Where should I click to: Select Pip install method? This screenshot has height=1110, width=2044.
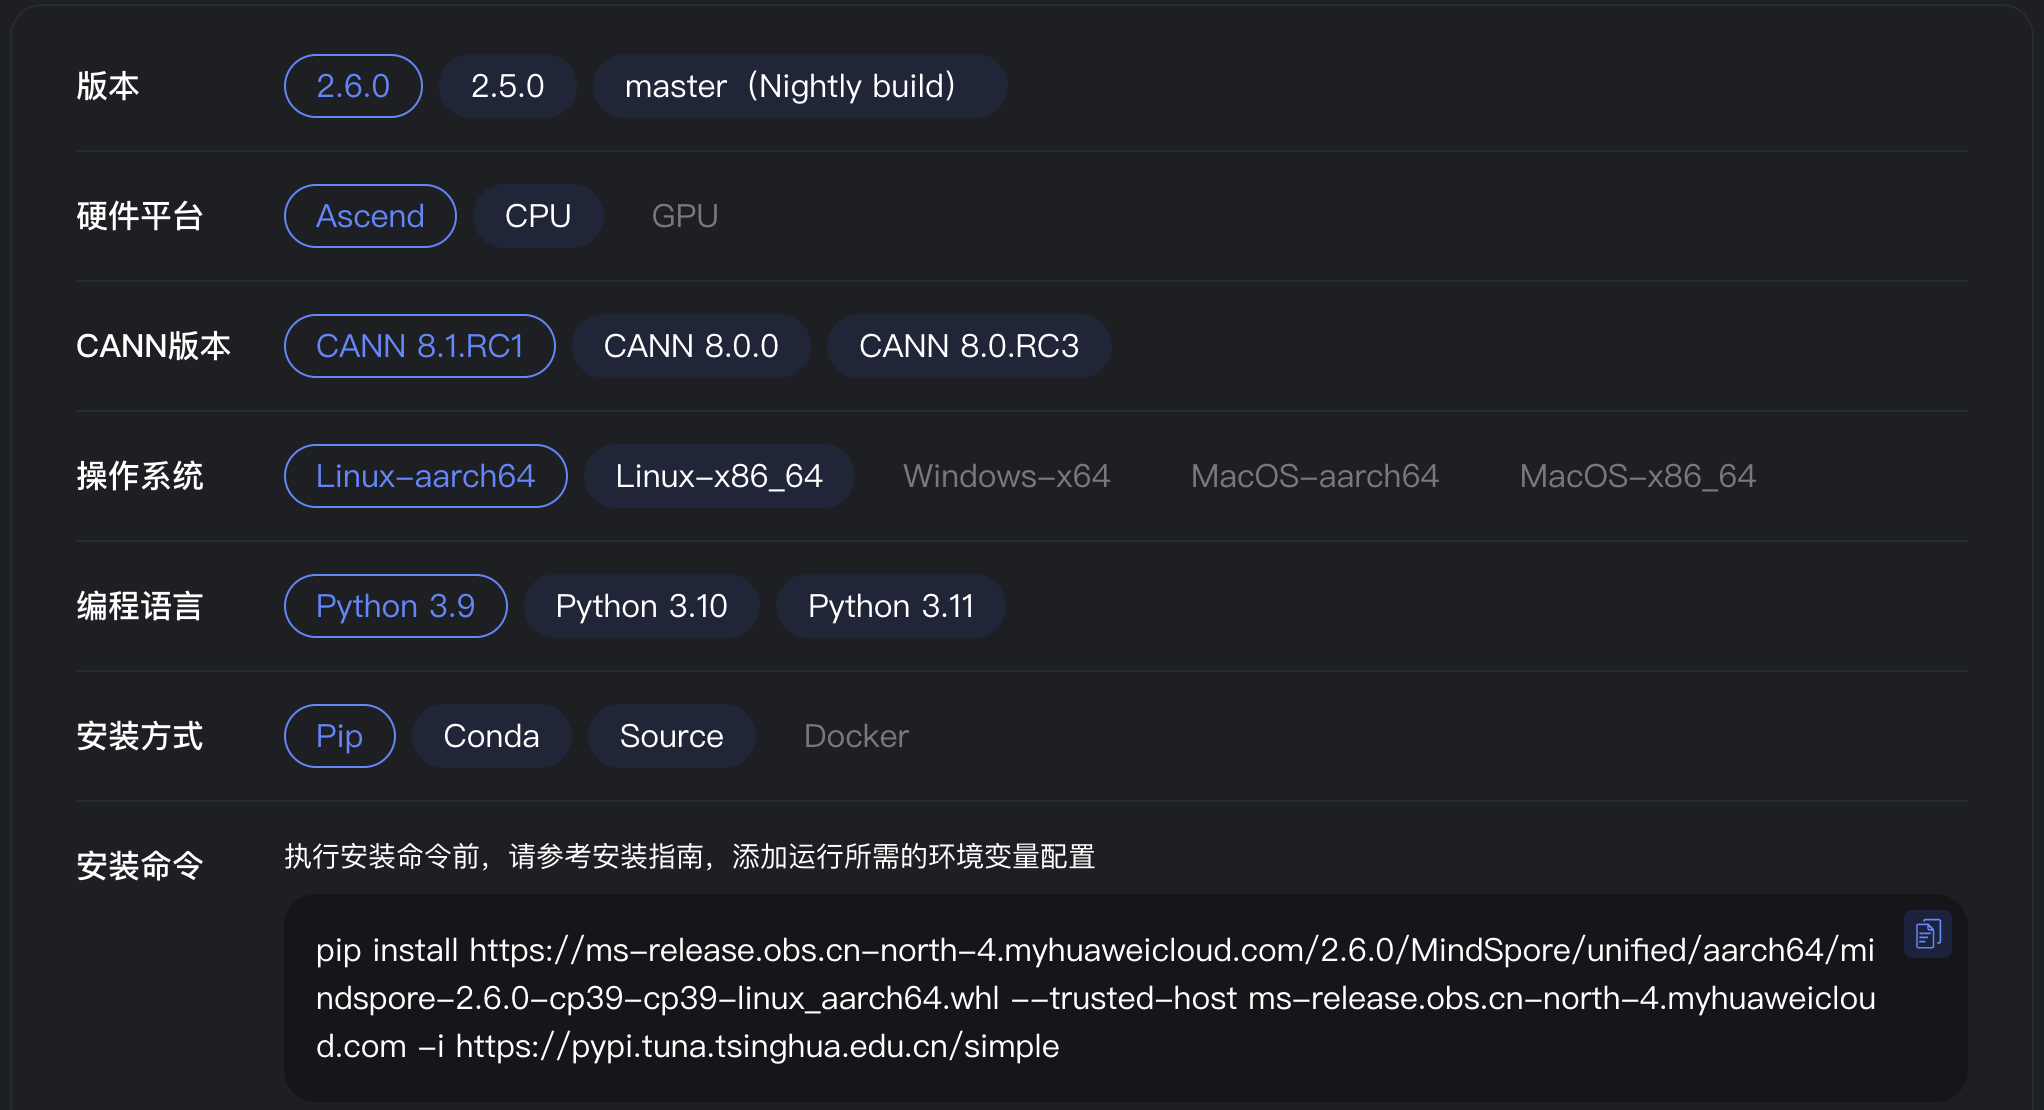point(339,736)
